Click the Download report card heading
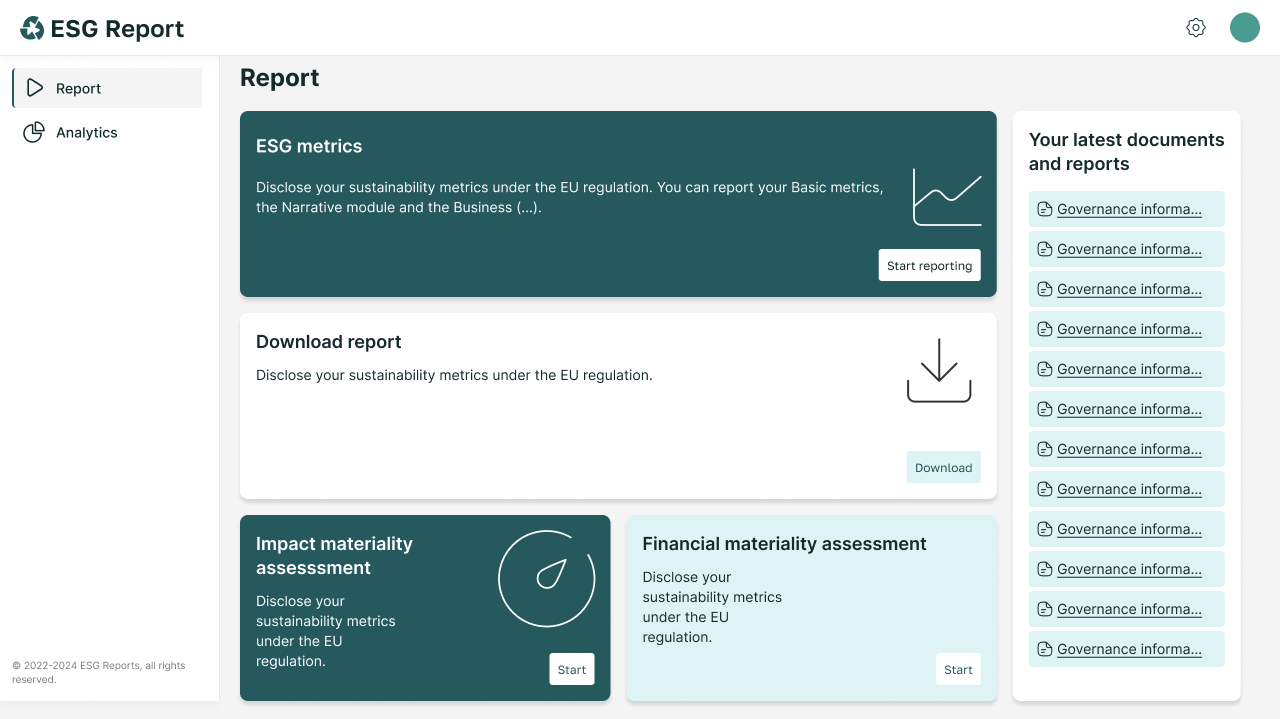This screenshot has height=719, width=1280. (329, 342)
